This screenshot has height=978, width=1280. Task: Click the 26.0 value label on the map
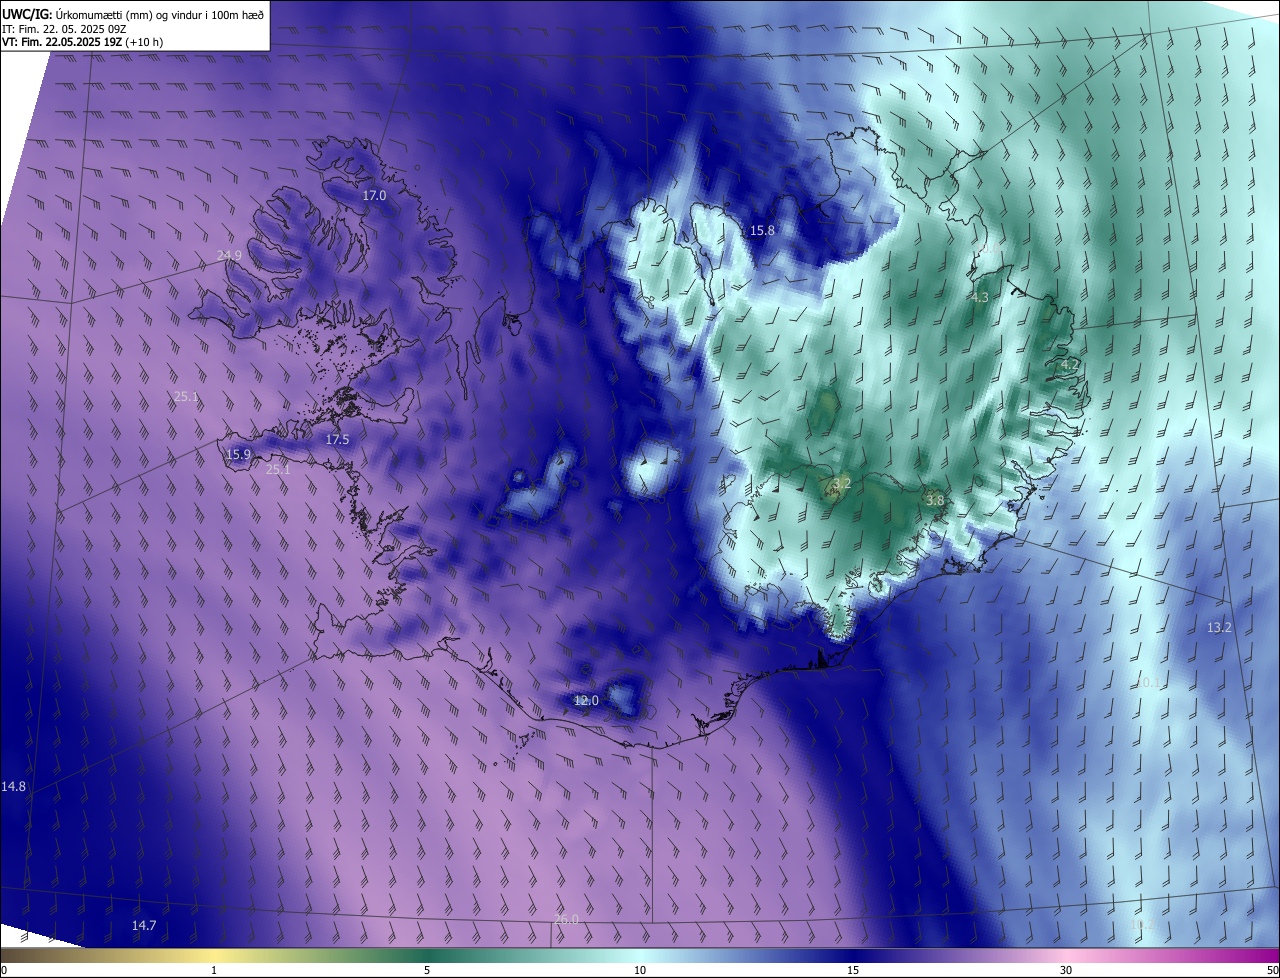tap(566, 920)
